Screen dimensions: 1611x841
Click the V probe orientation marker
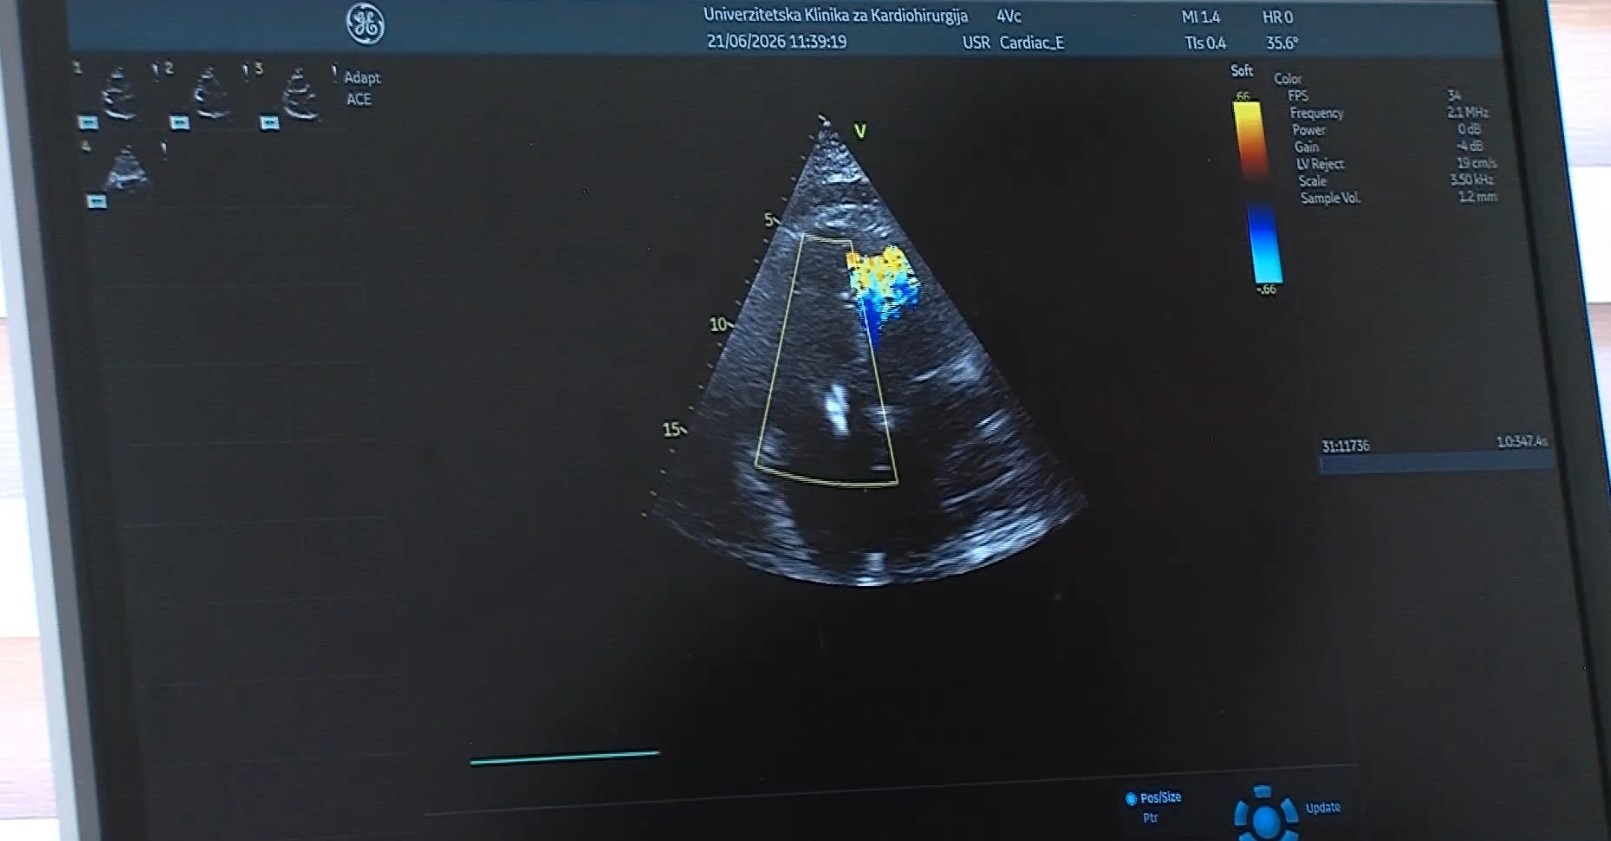coord(860,131)
